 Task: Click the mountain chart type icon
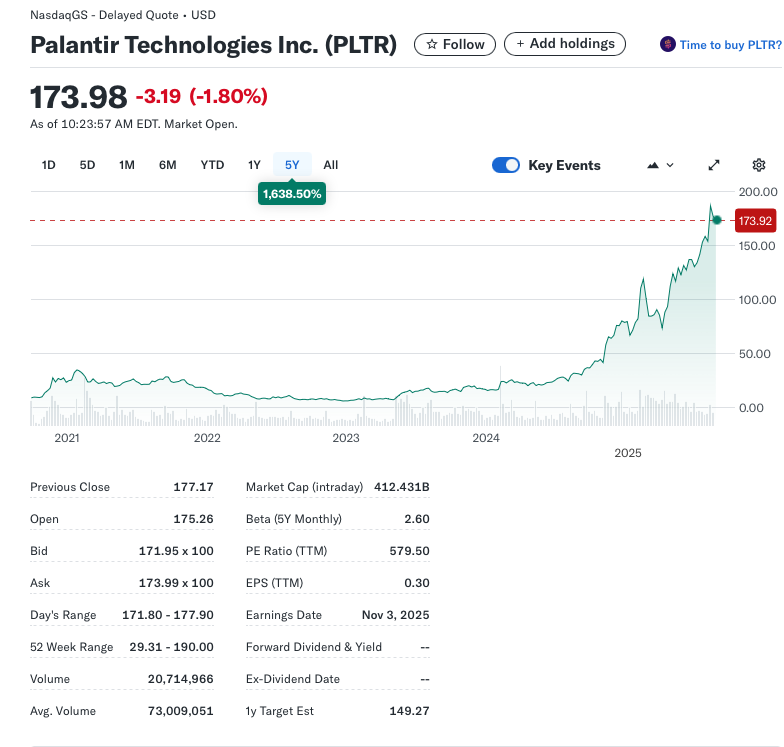click(653, 165)
